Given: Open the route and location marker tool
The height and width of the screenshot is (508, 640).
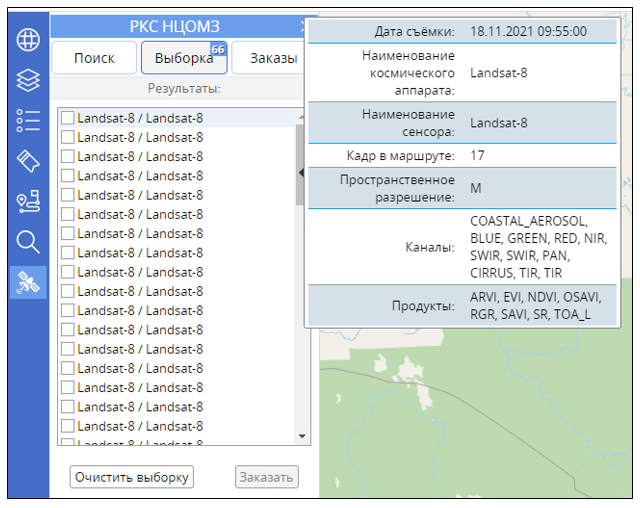Looking at the screenshot, I should [x=28, y=201].
